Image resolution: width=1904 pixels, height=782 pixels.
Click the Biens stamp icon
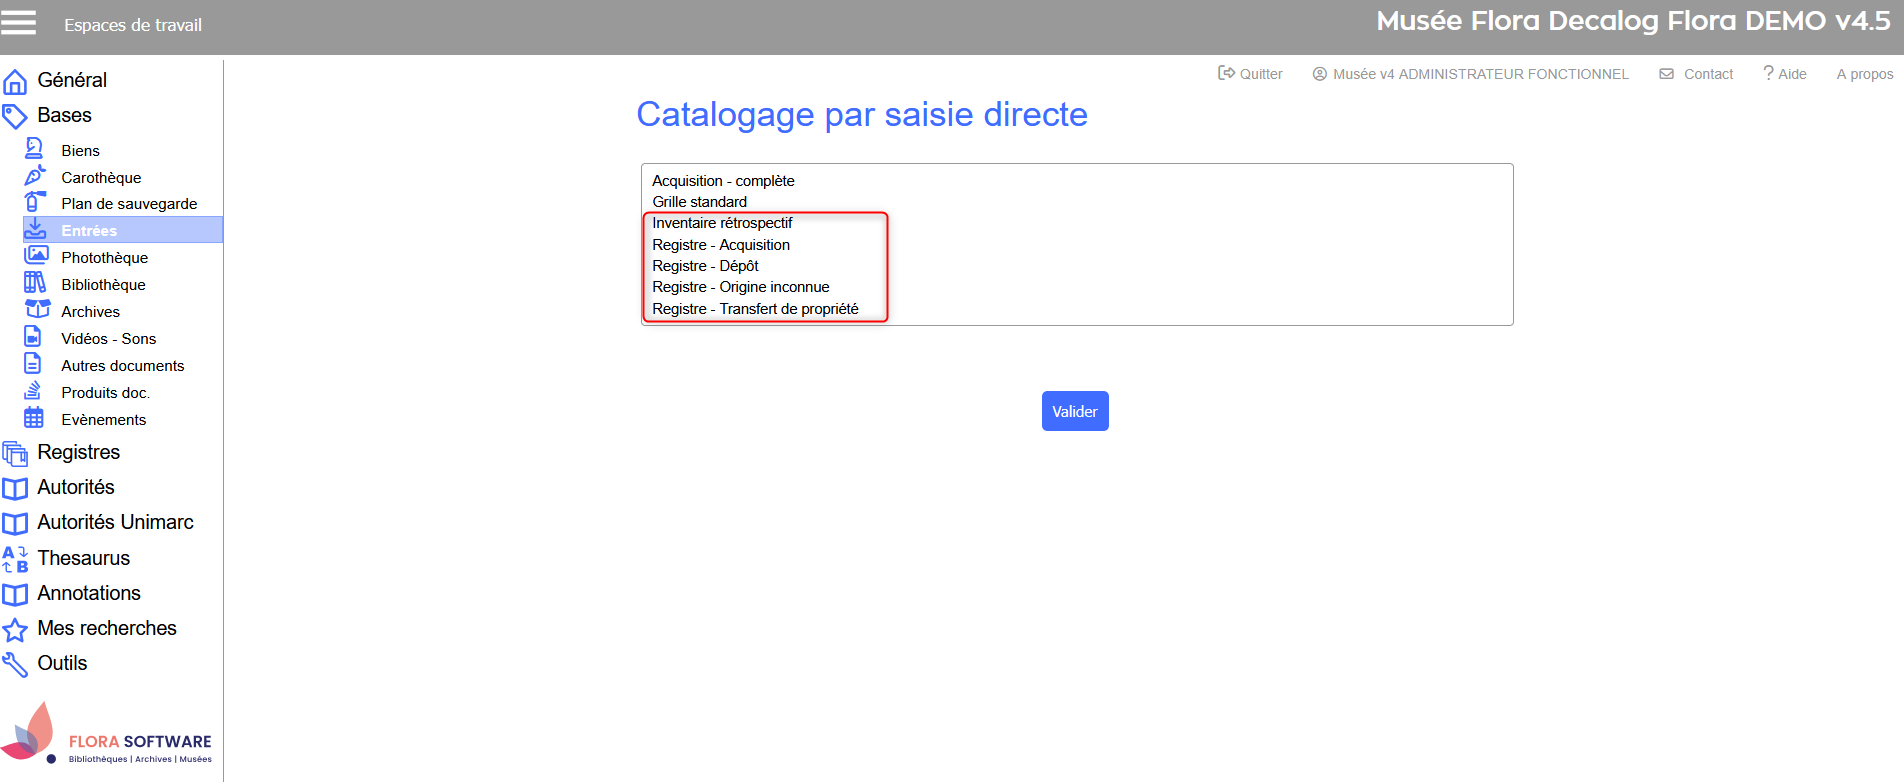[x=34, y=149]
